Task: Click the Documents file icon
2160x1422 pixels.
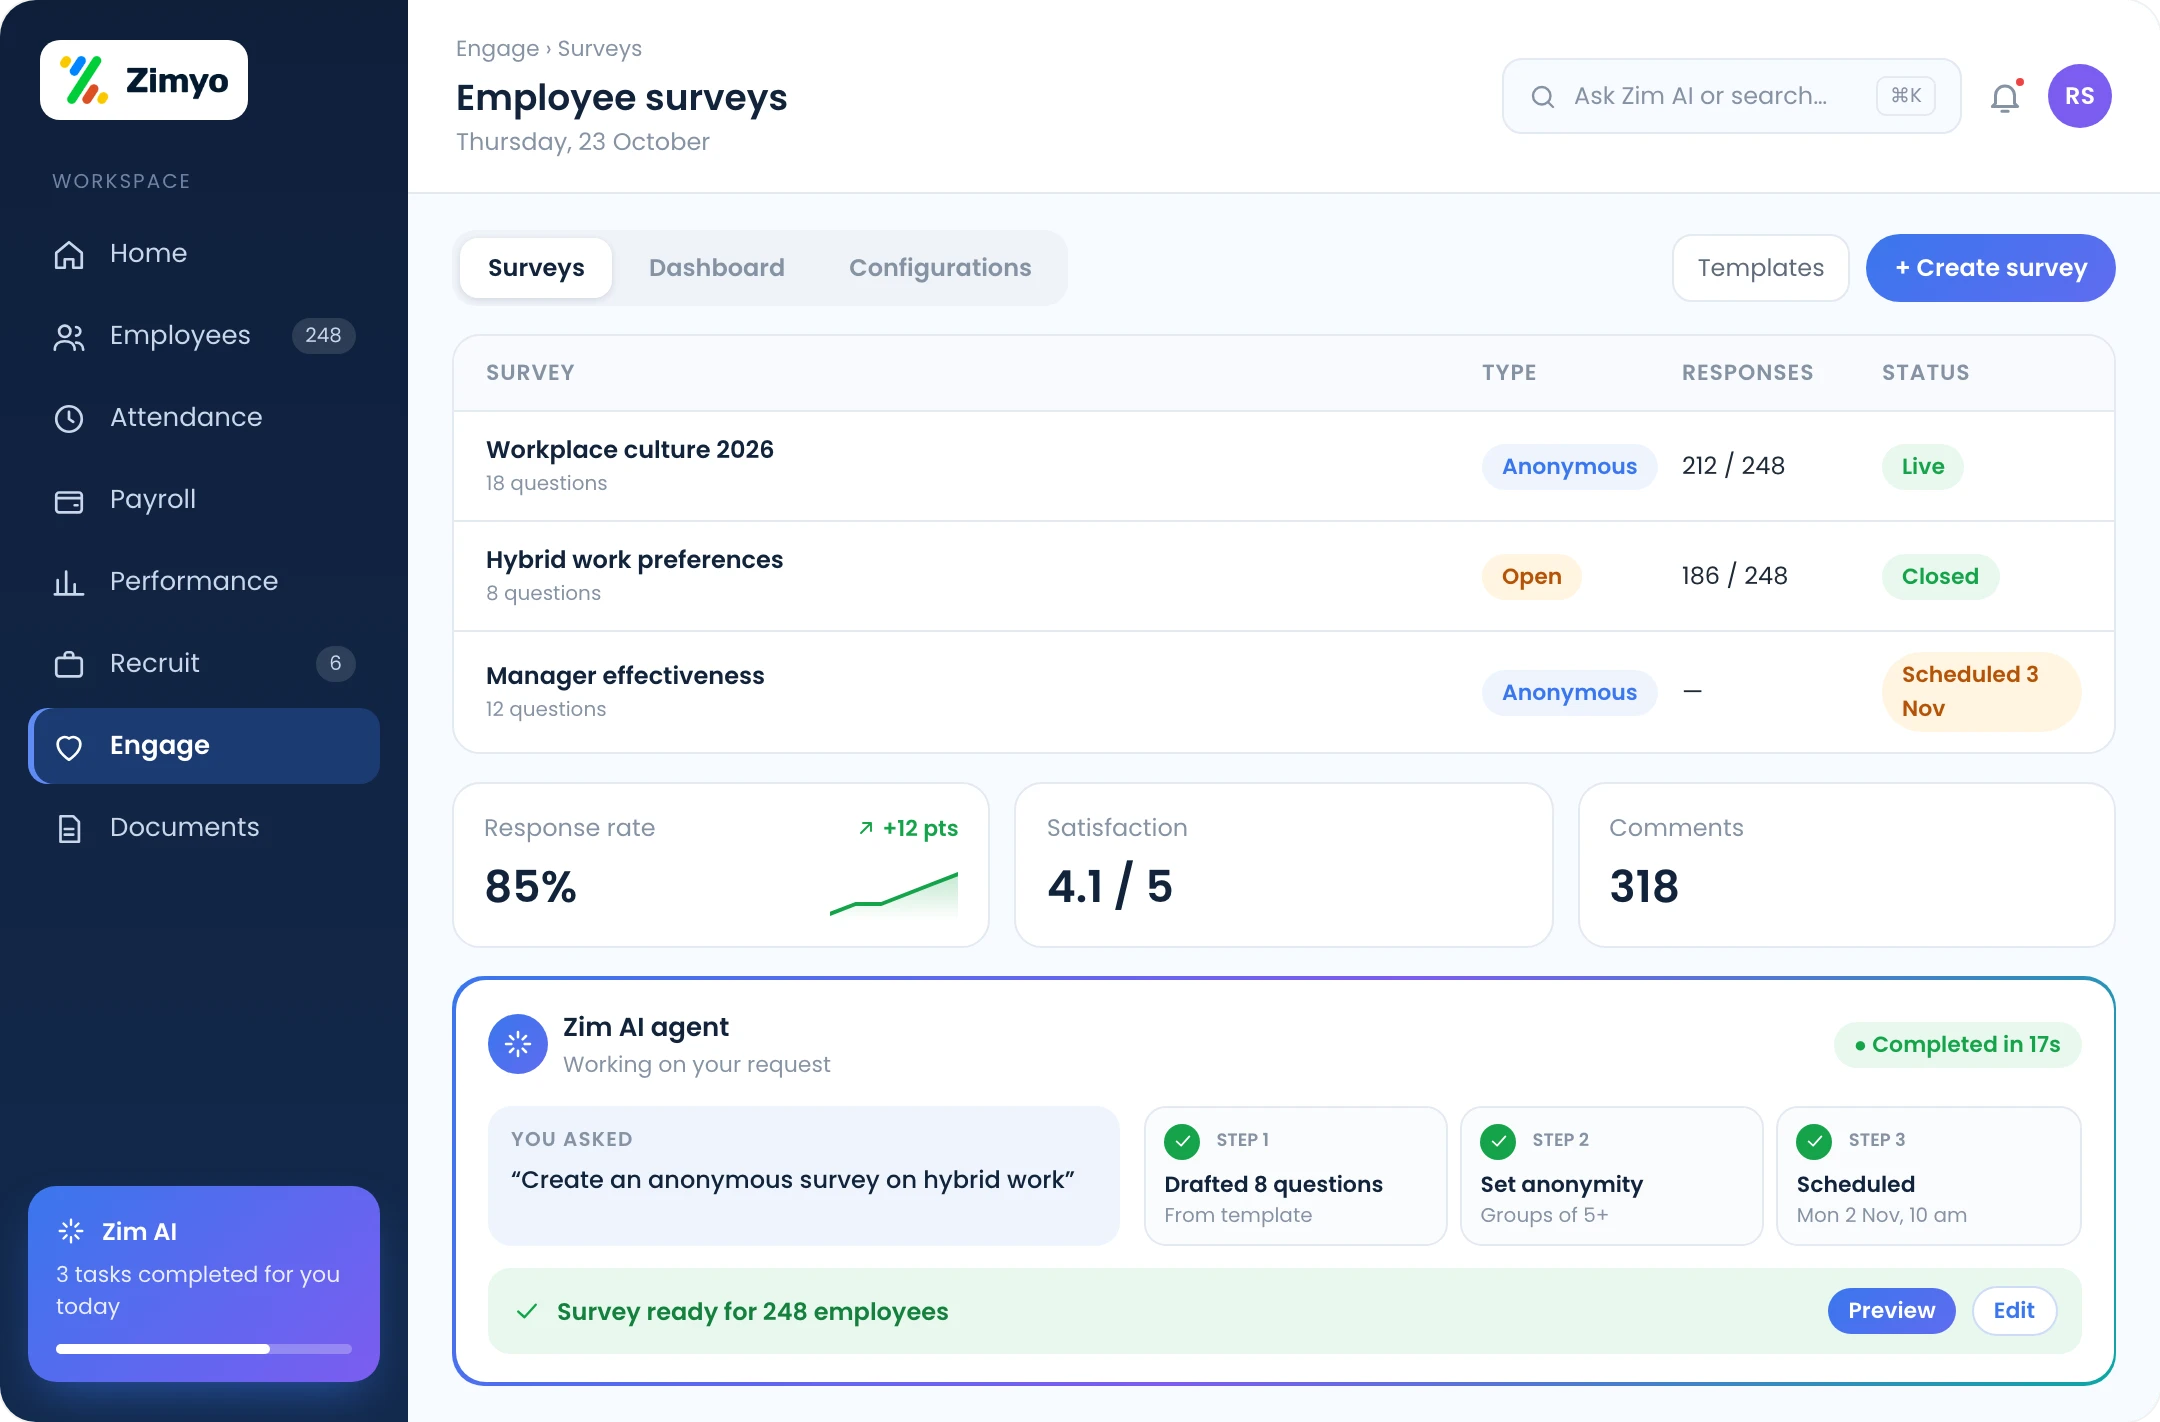Action: pyautogui.click(x=69, y=828)
